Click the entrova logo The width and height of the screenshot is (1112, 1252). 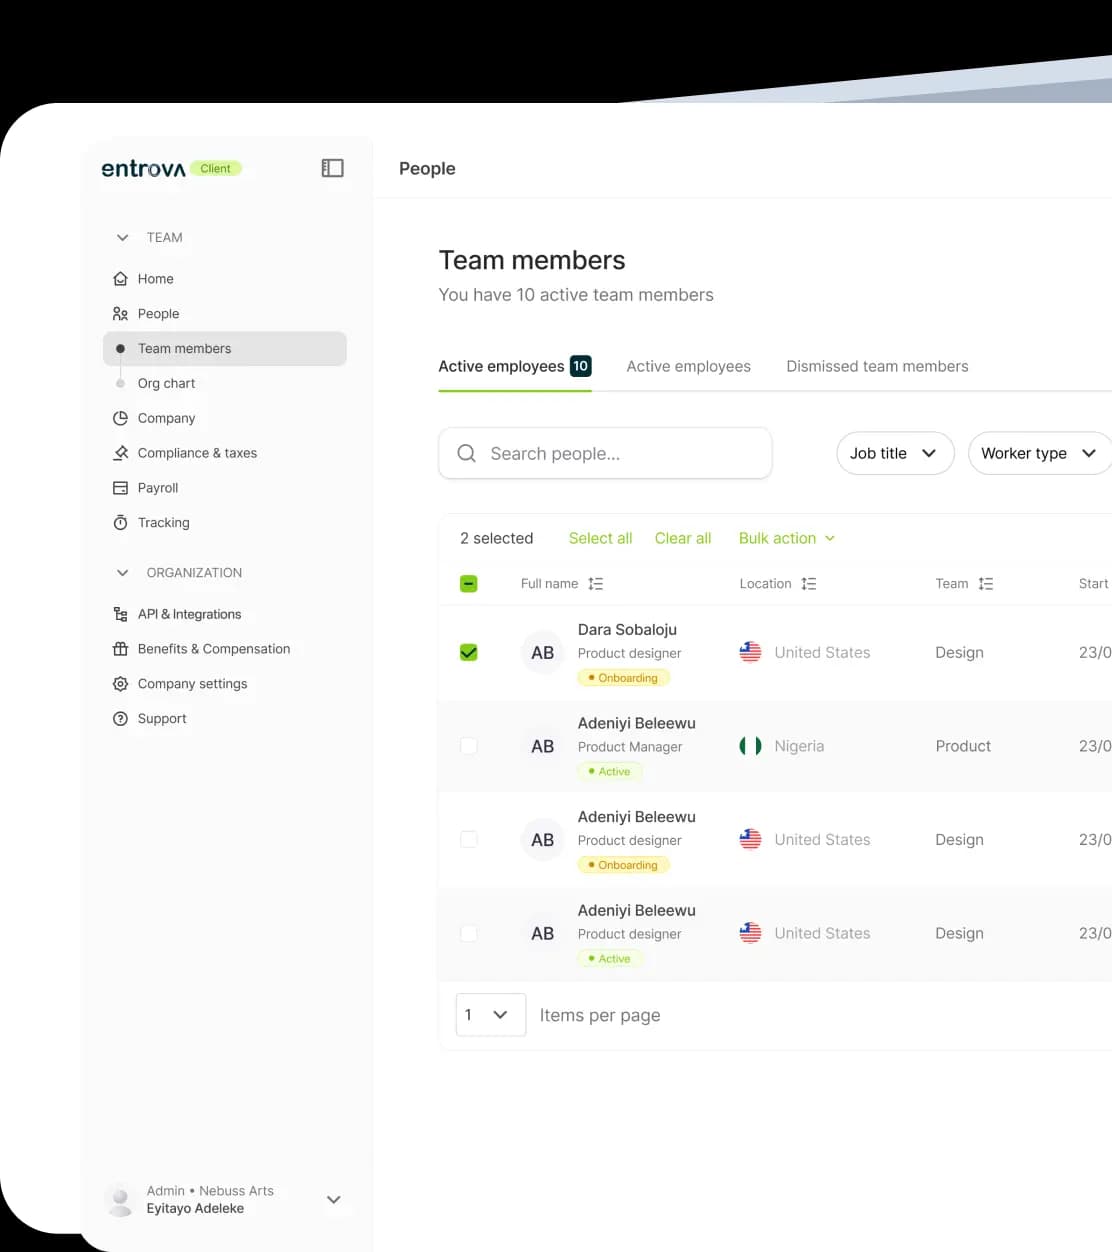pyautogui.click(x=143, y=169)
